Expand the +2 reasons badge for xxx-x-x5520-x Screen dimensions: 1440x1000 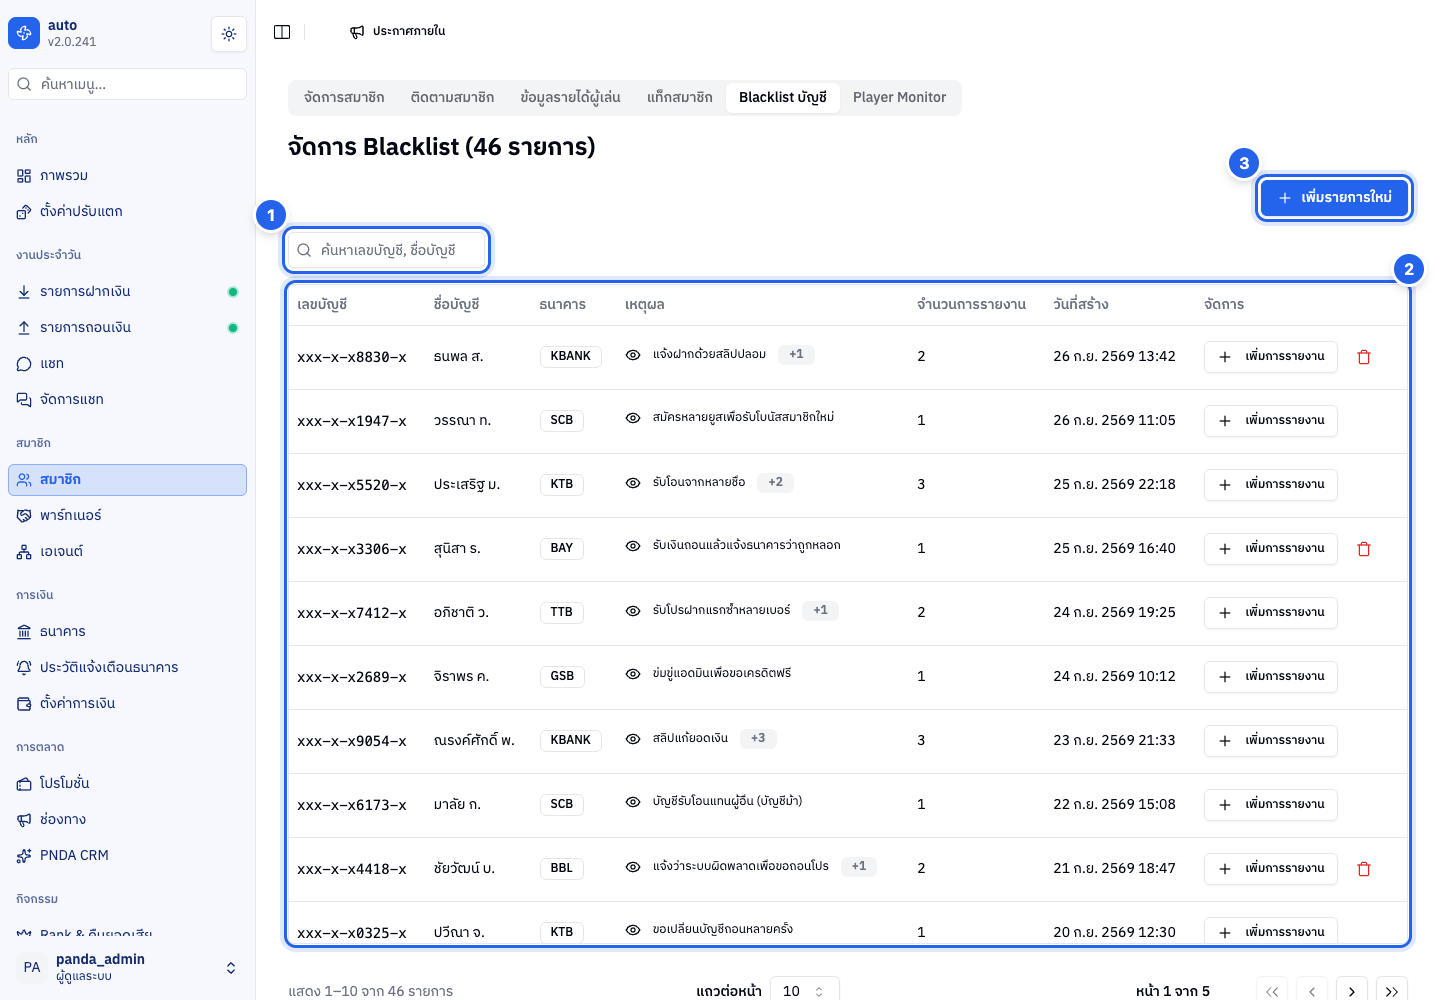[x=776, y=482]
